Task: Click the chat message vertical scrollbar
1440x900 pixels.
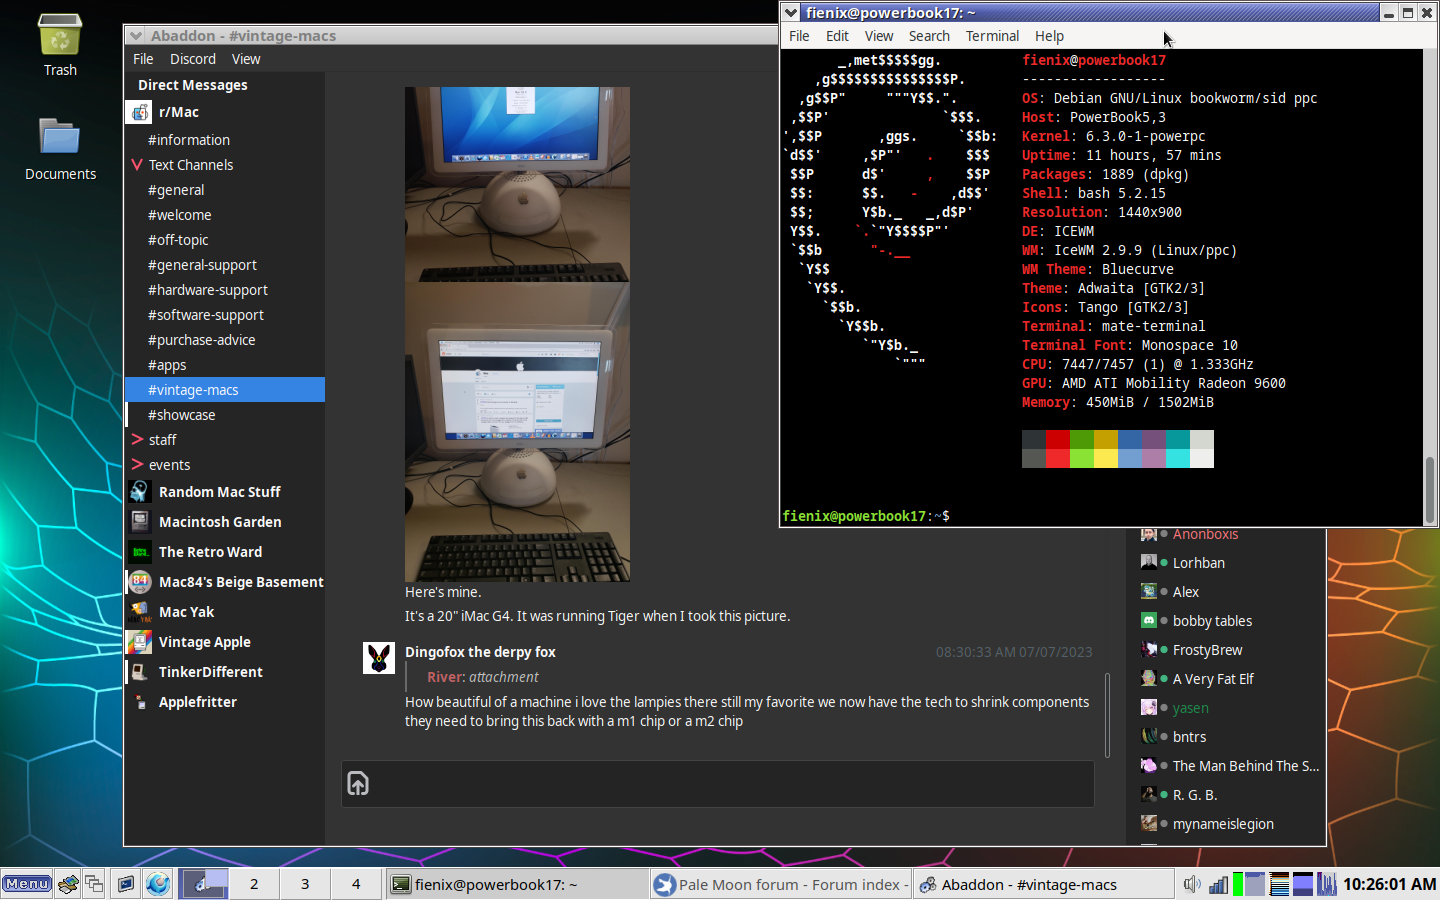Action: pyautogui.click(x=1107, y=715)
